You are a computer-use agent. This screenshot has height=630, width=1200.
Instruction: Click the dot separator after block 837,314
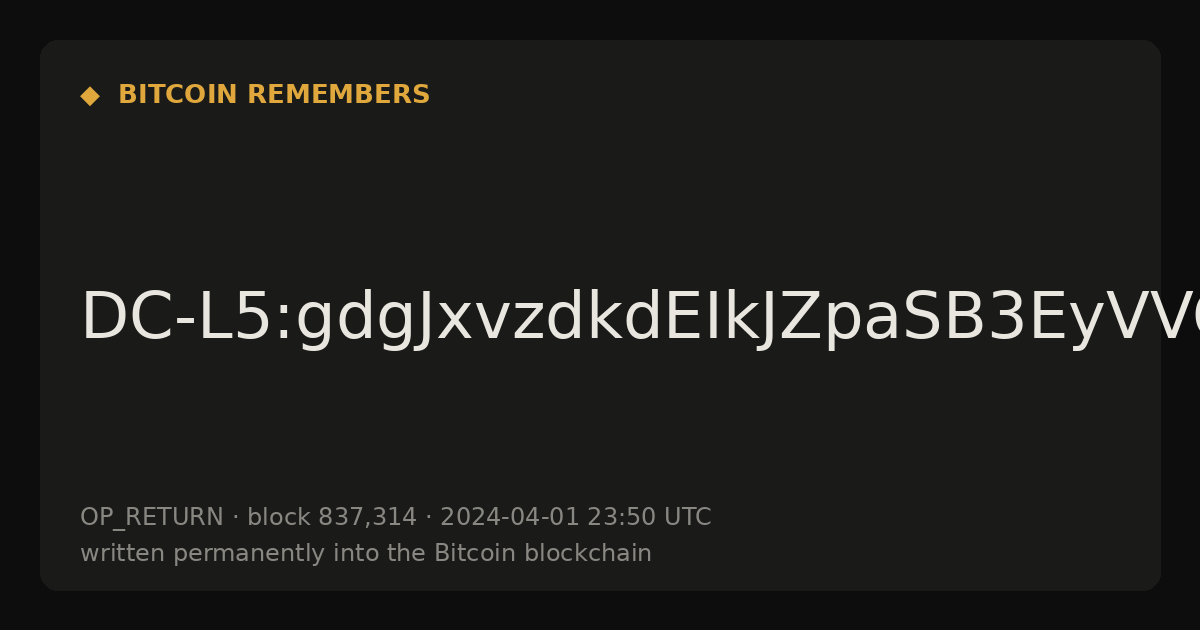coord(428,518)
